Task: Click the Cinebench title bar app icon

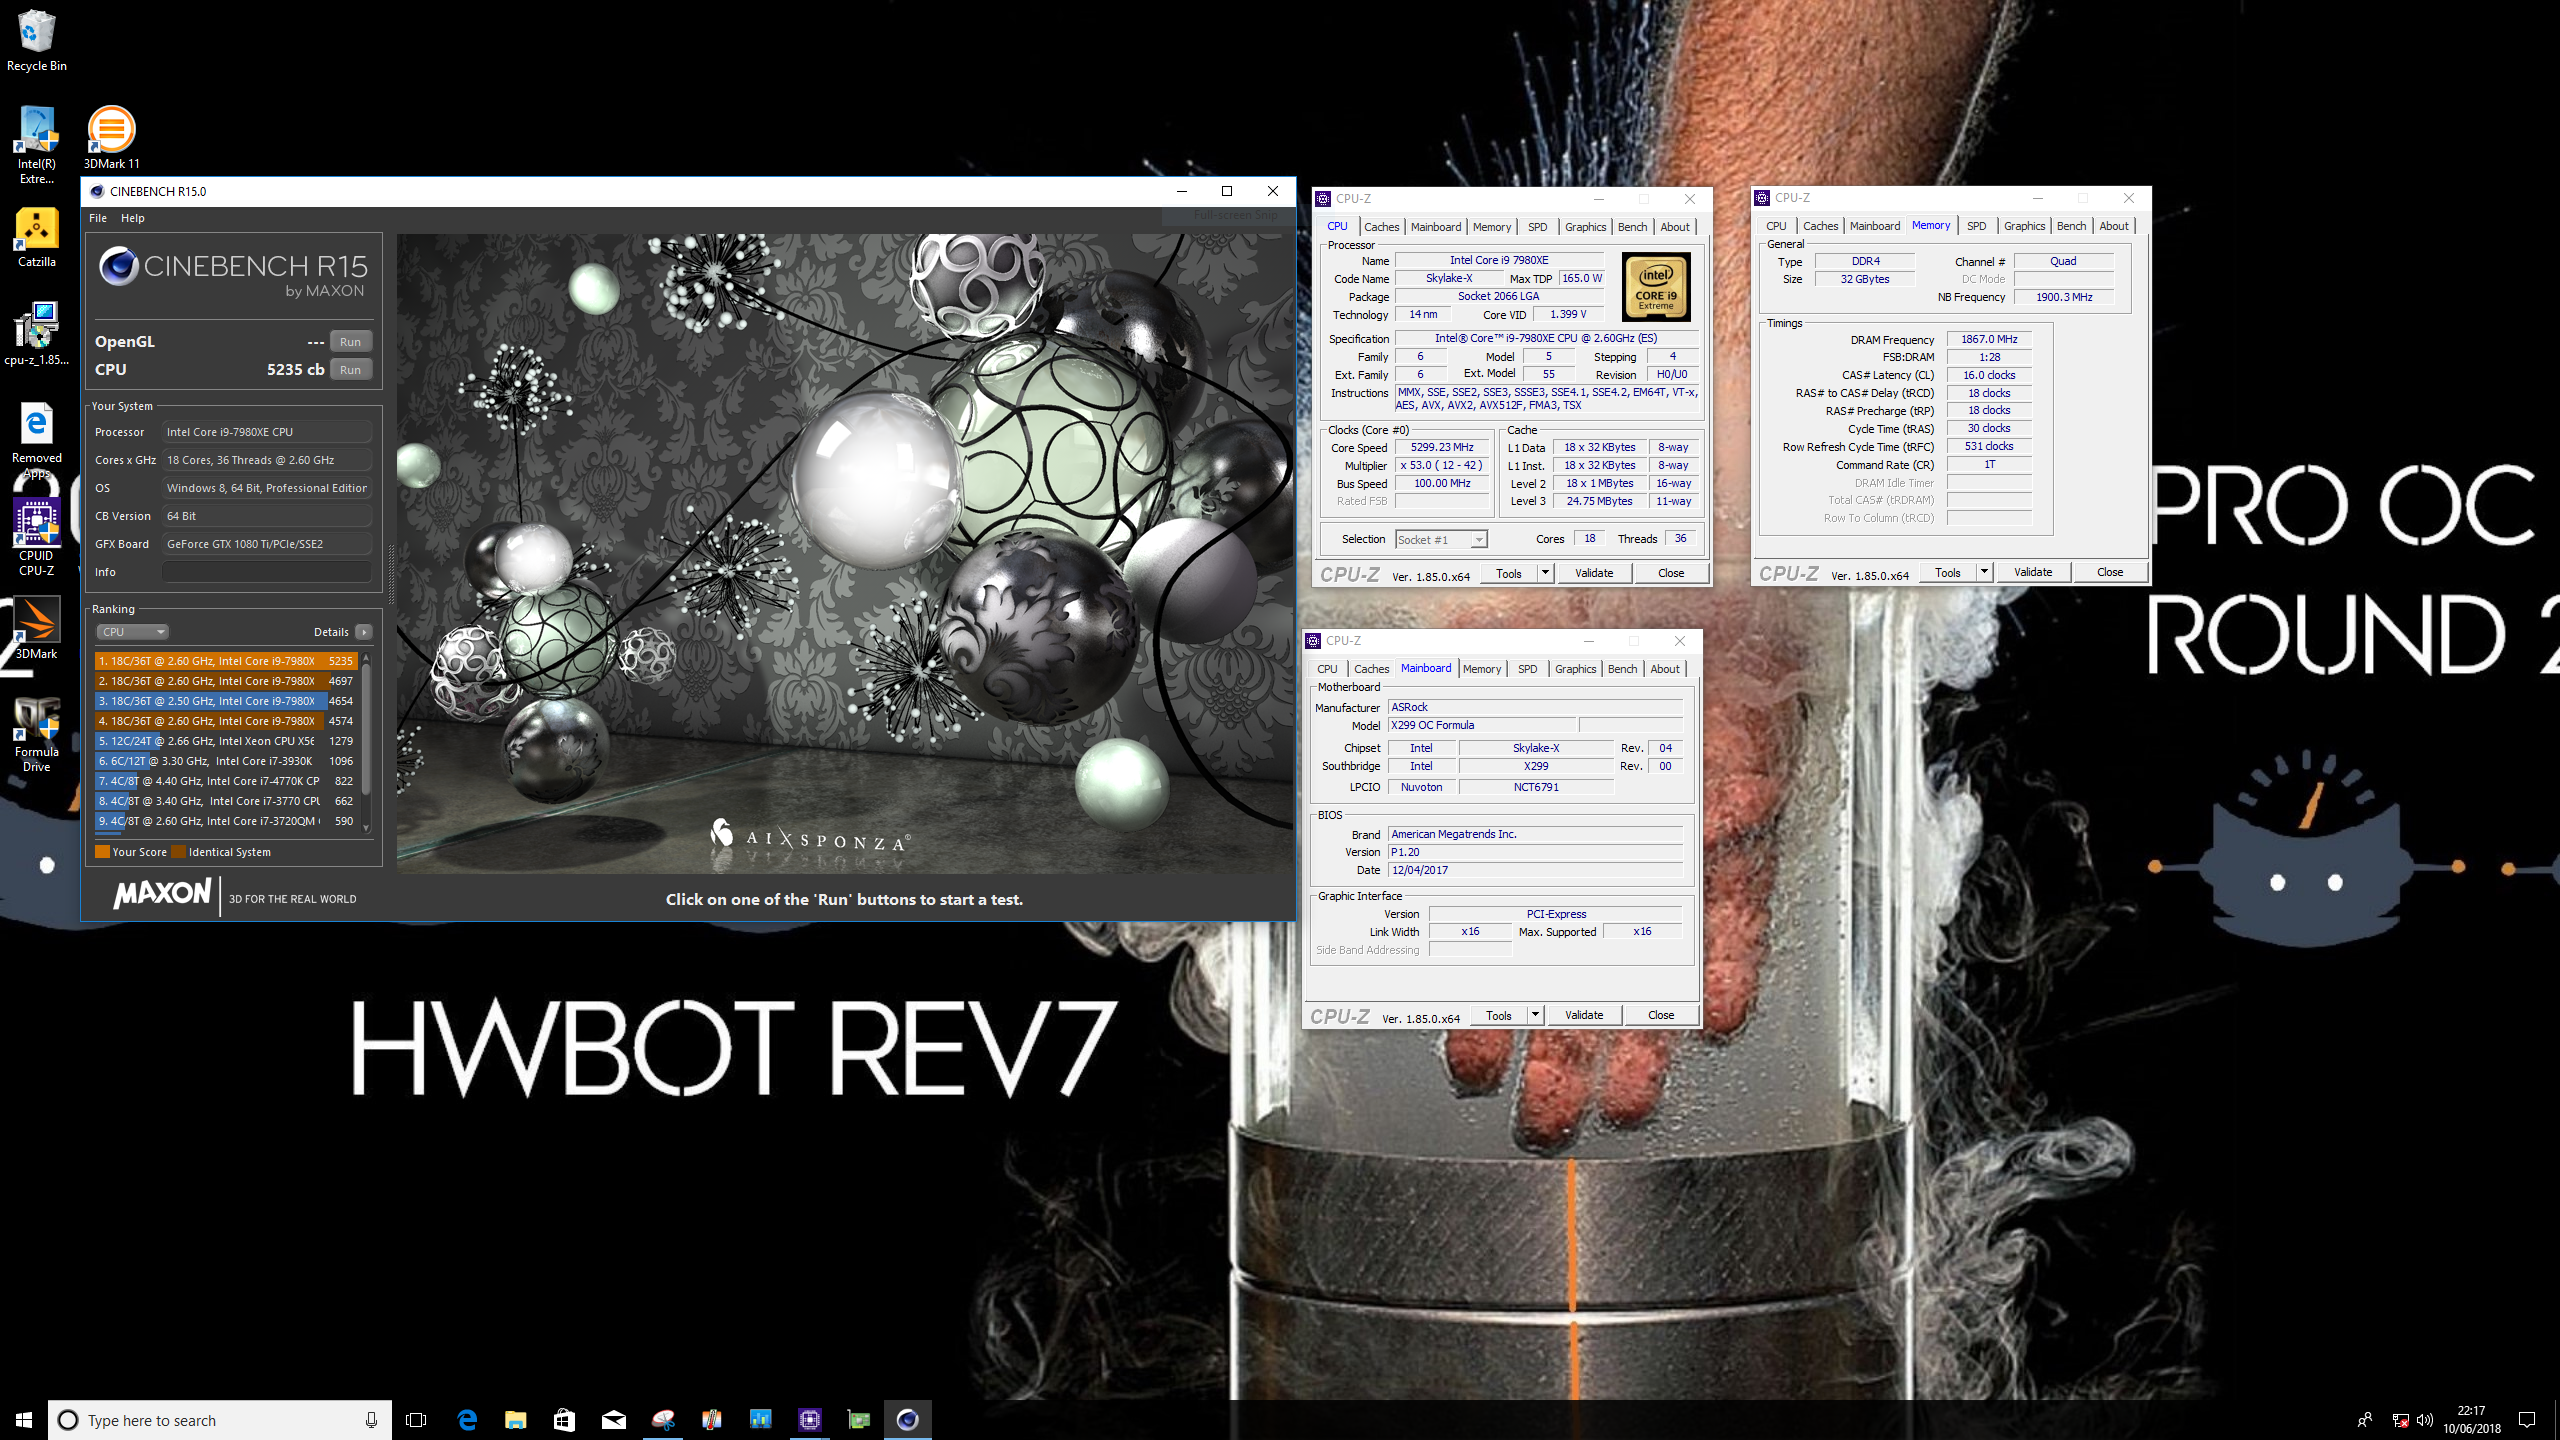Action: click(x=97, y=191)
